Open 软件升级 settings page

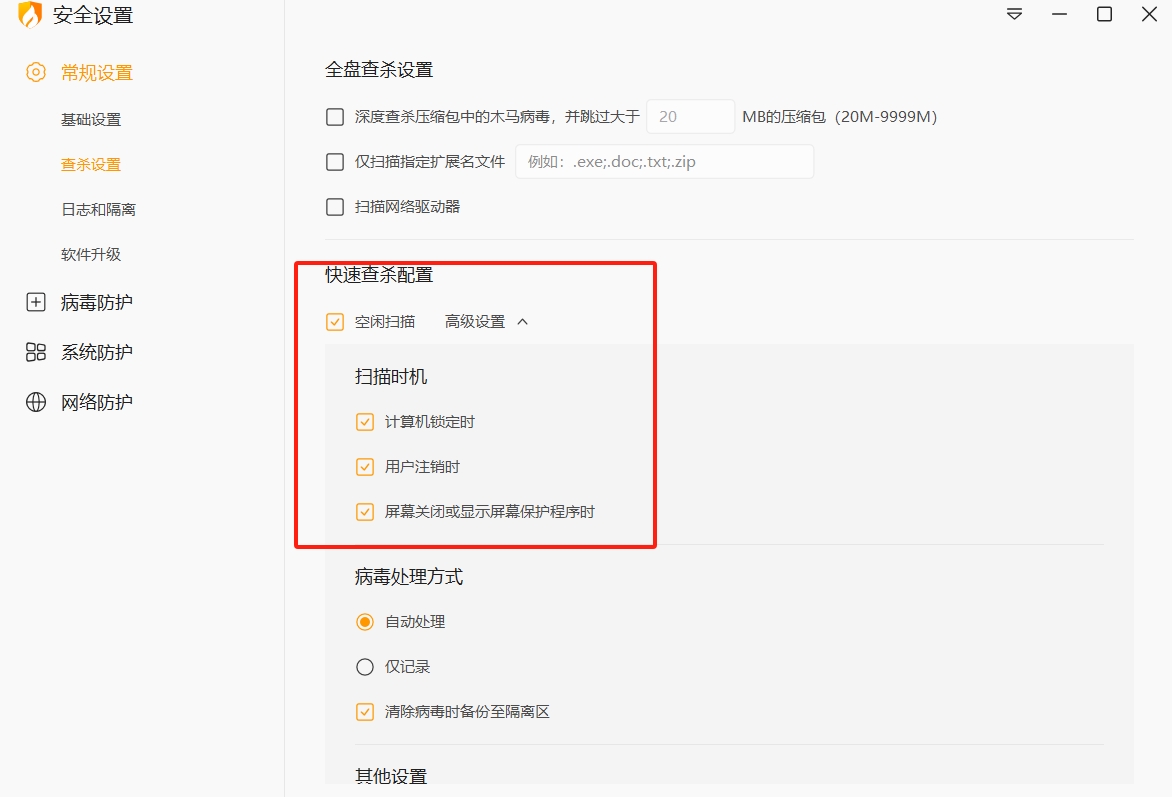pyautogui.click(x=90, y=254)
